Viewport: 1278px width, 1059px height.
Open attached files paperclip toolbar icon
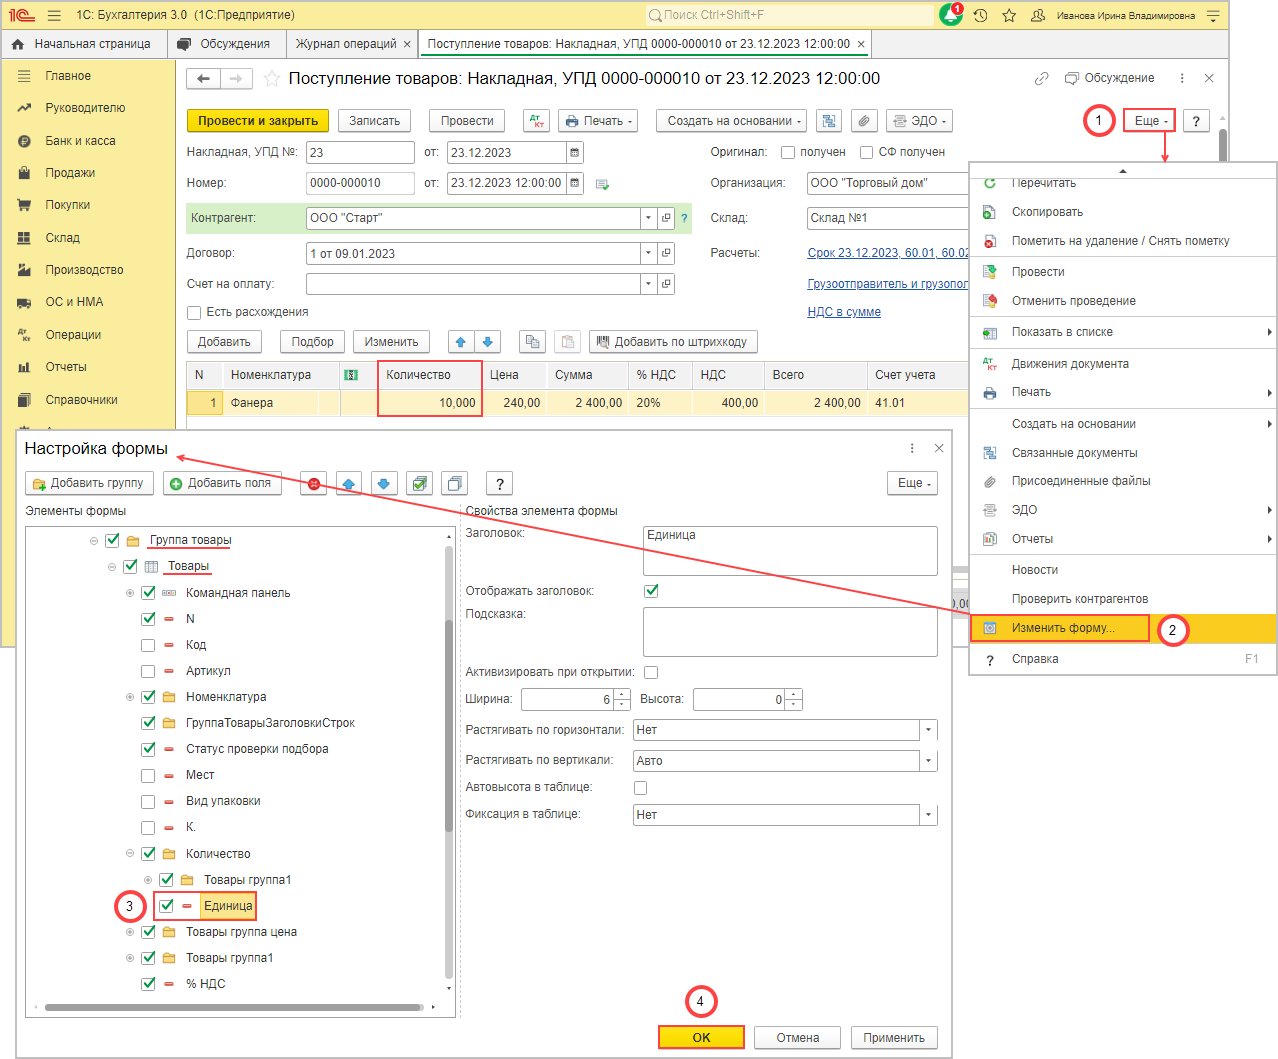[864, 121]
